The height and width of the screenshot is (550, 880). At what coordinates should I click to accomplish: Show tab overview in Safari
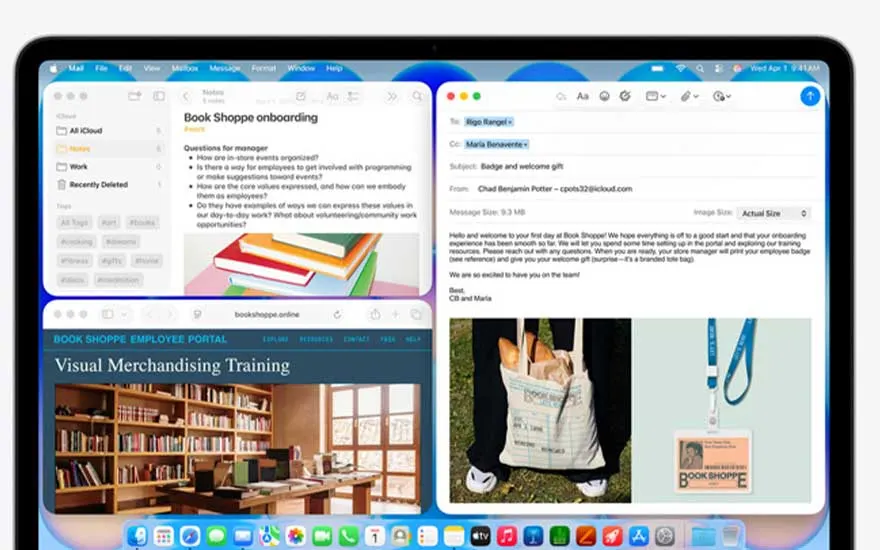pyautogui.click(x=416, y=315)
